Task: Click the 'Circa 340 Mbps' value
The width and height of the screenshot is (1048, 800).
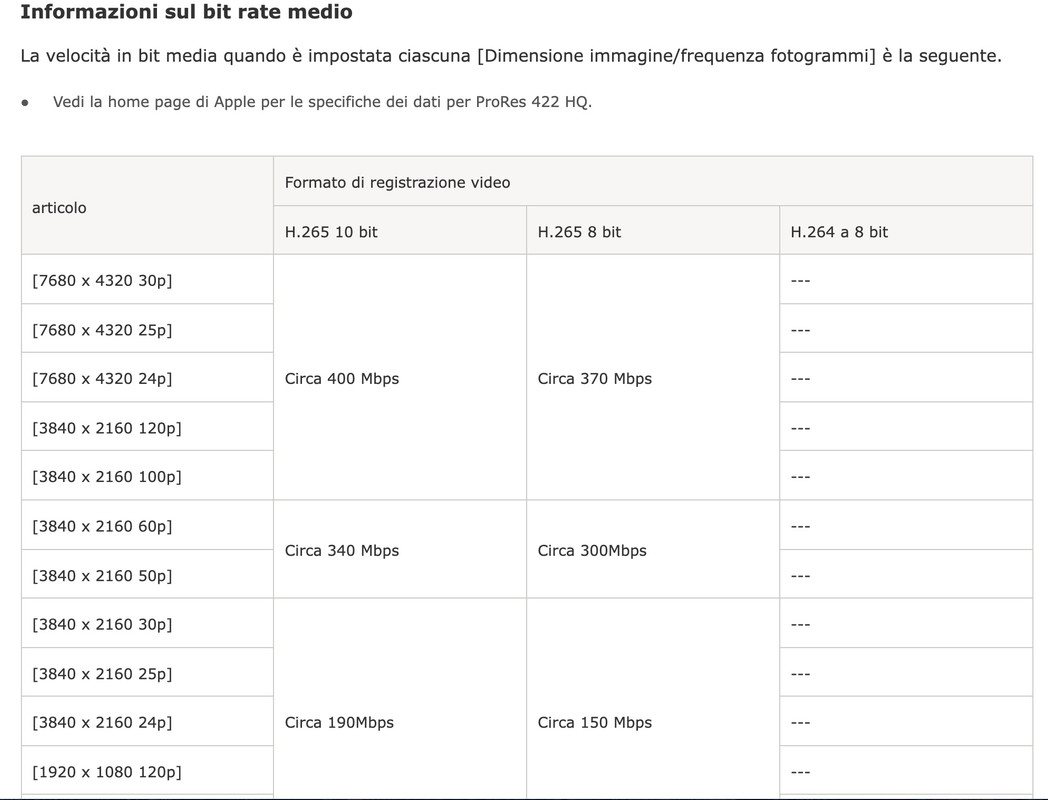Action: (x=342, y=551)
